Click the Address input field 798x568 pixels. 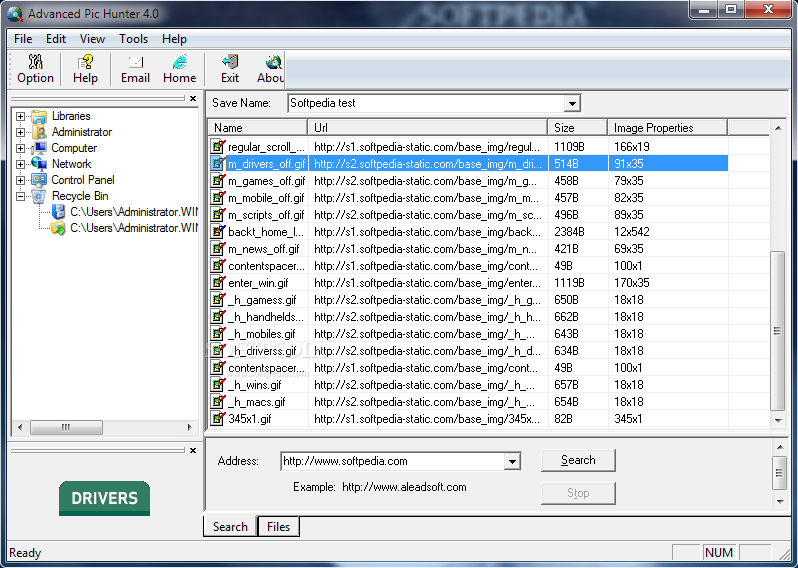click(393, 462)
